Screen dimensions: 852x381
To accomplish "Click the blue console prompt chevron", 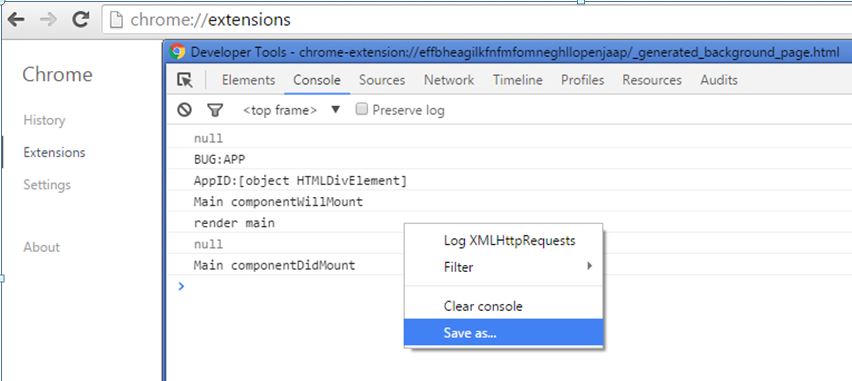I will 181,286.
